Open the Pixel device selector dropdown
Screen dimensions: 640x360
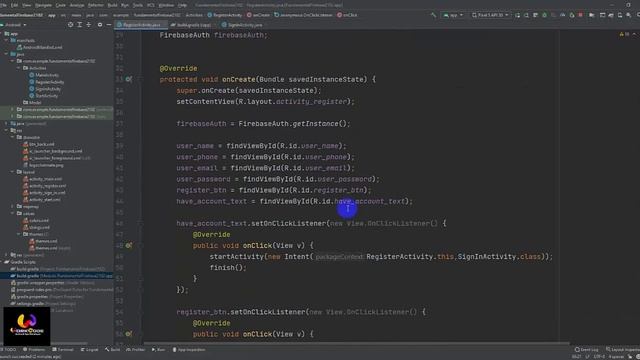coord(490,15)
